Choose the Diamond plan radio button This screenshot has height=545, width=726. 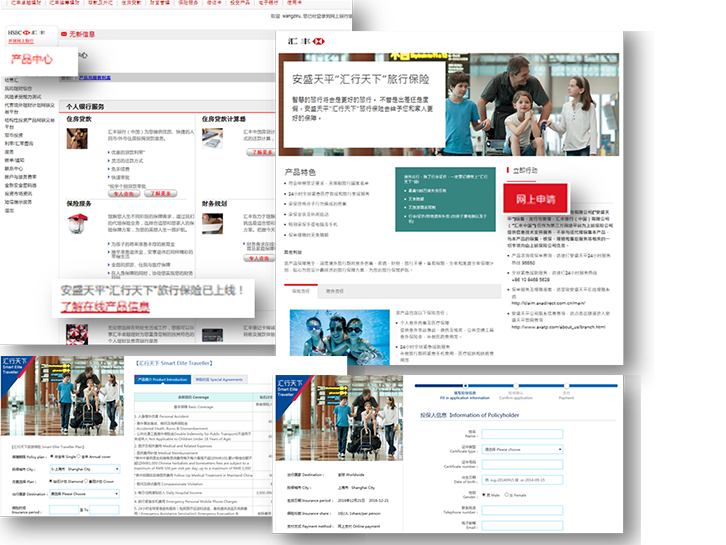(x=51, y=481)
